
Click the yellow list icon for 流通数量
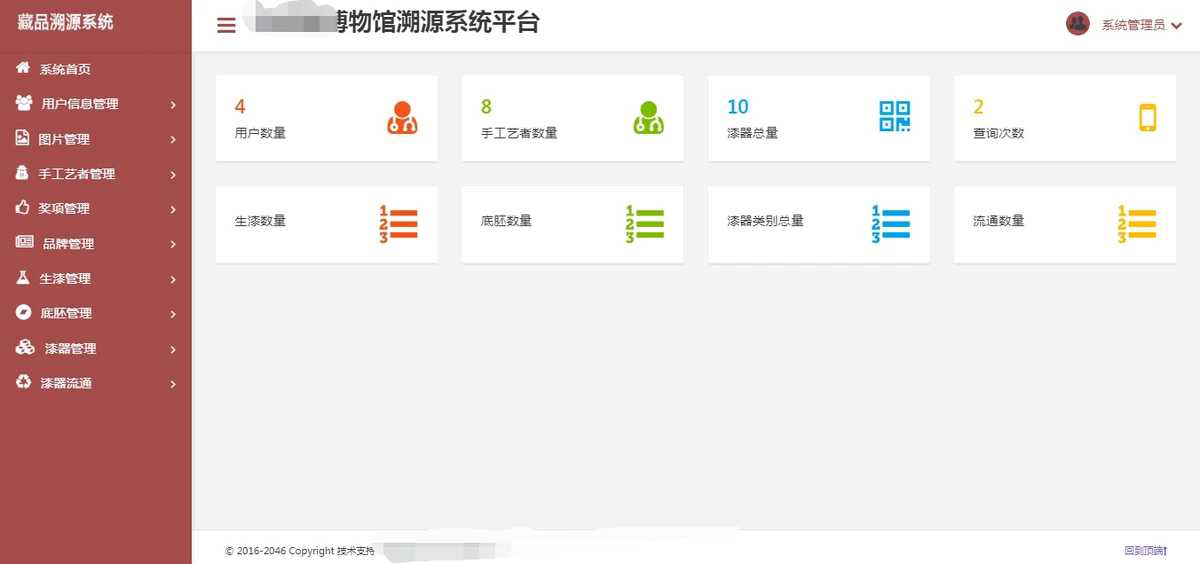[1136, 224]
